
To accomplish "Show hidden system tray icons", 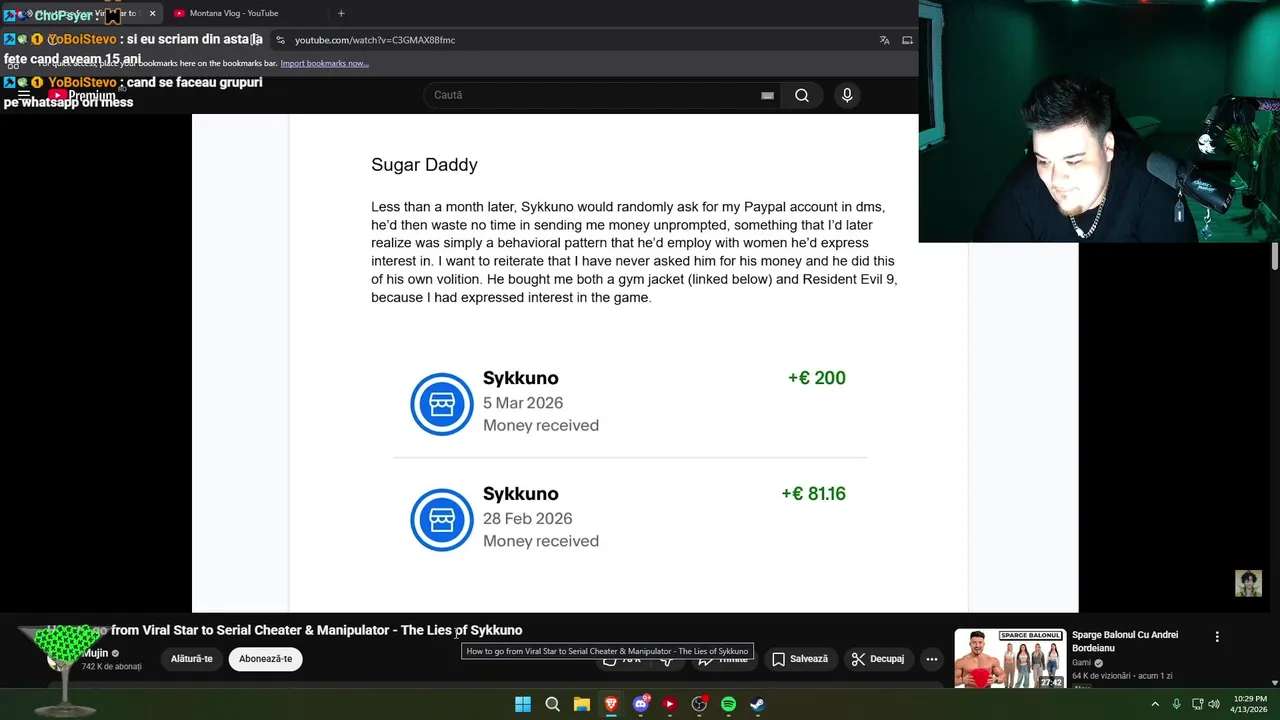I will pyautogui.click(x=1155, y=704).
